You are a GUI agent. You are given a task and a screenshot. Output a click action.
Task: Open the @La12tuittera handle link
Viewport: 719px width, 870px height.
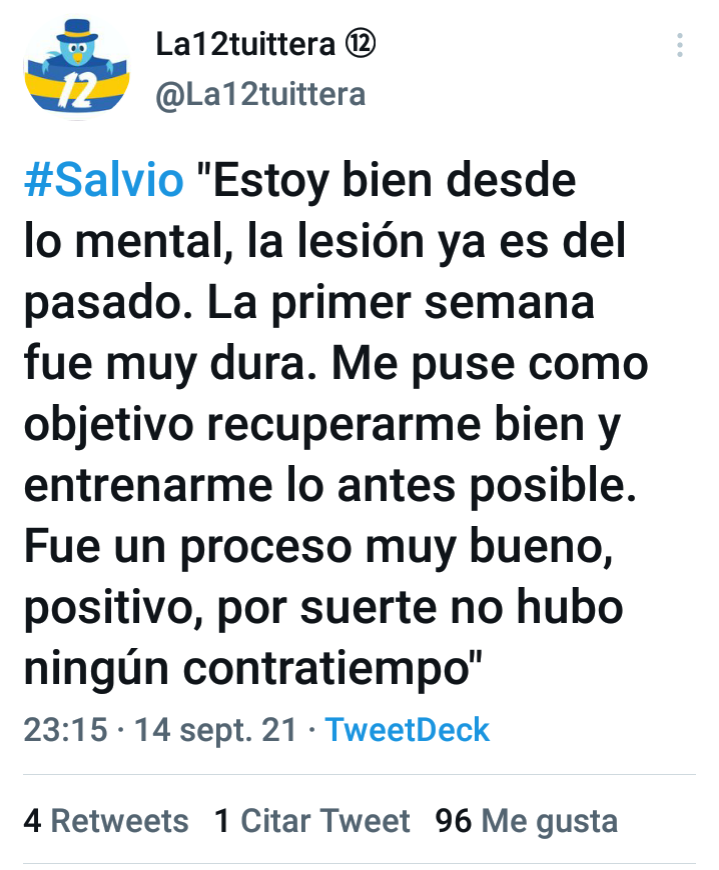pyautogui.click(x=260, y=94)
